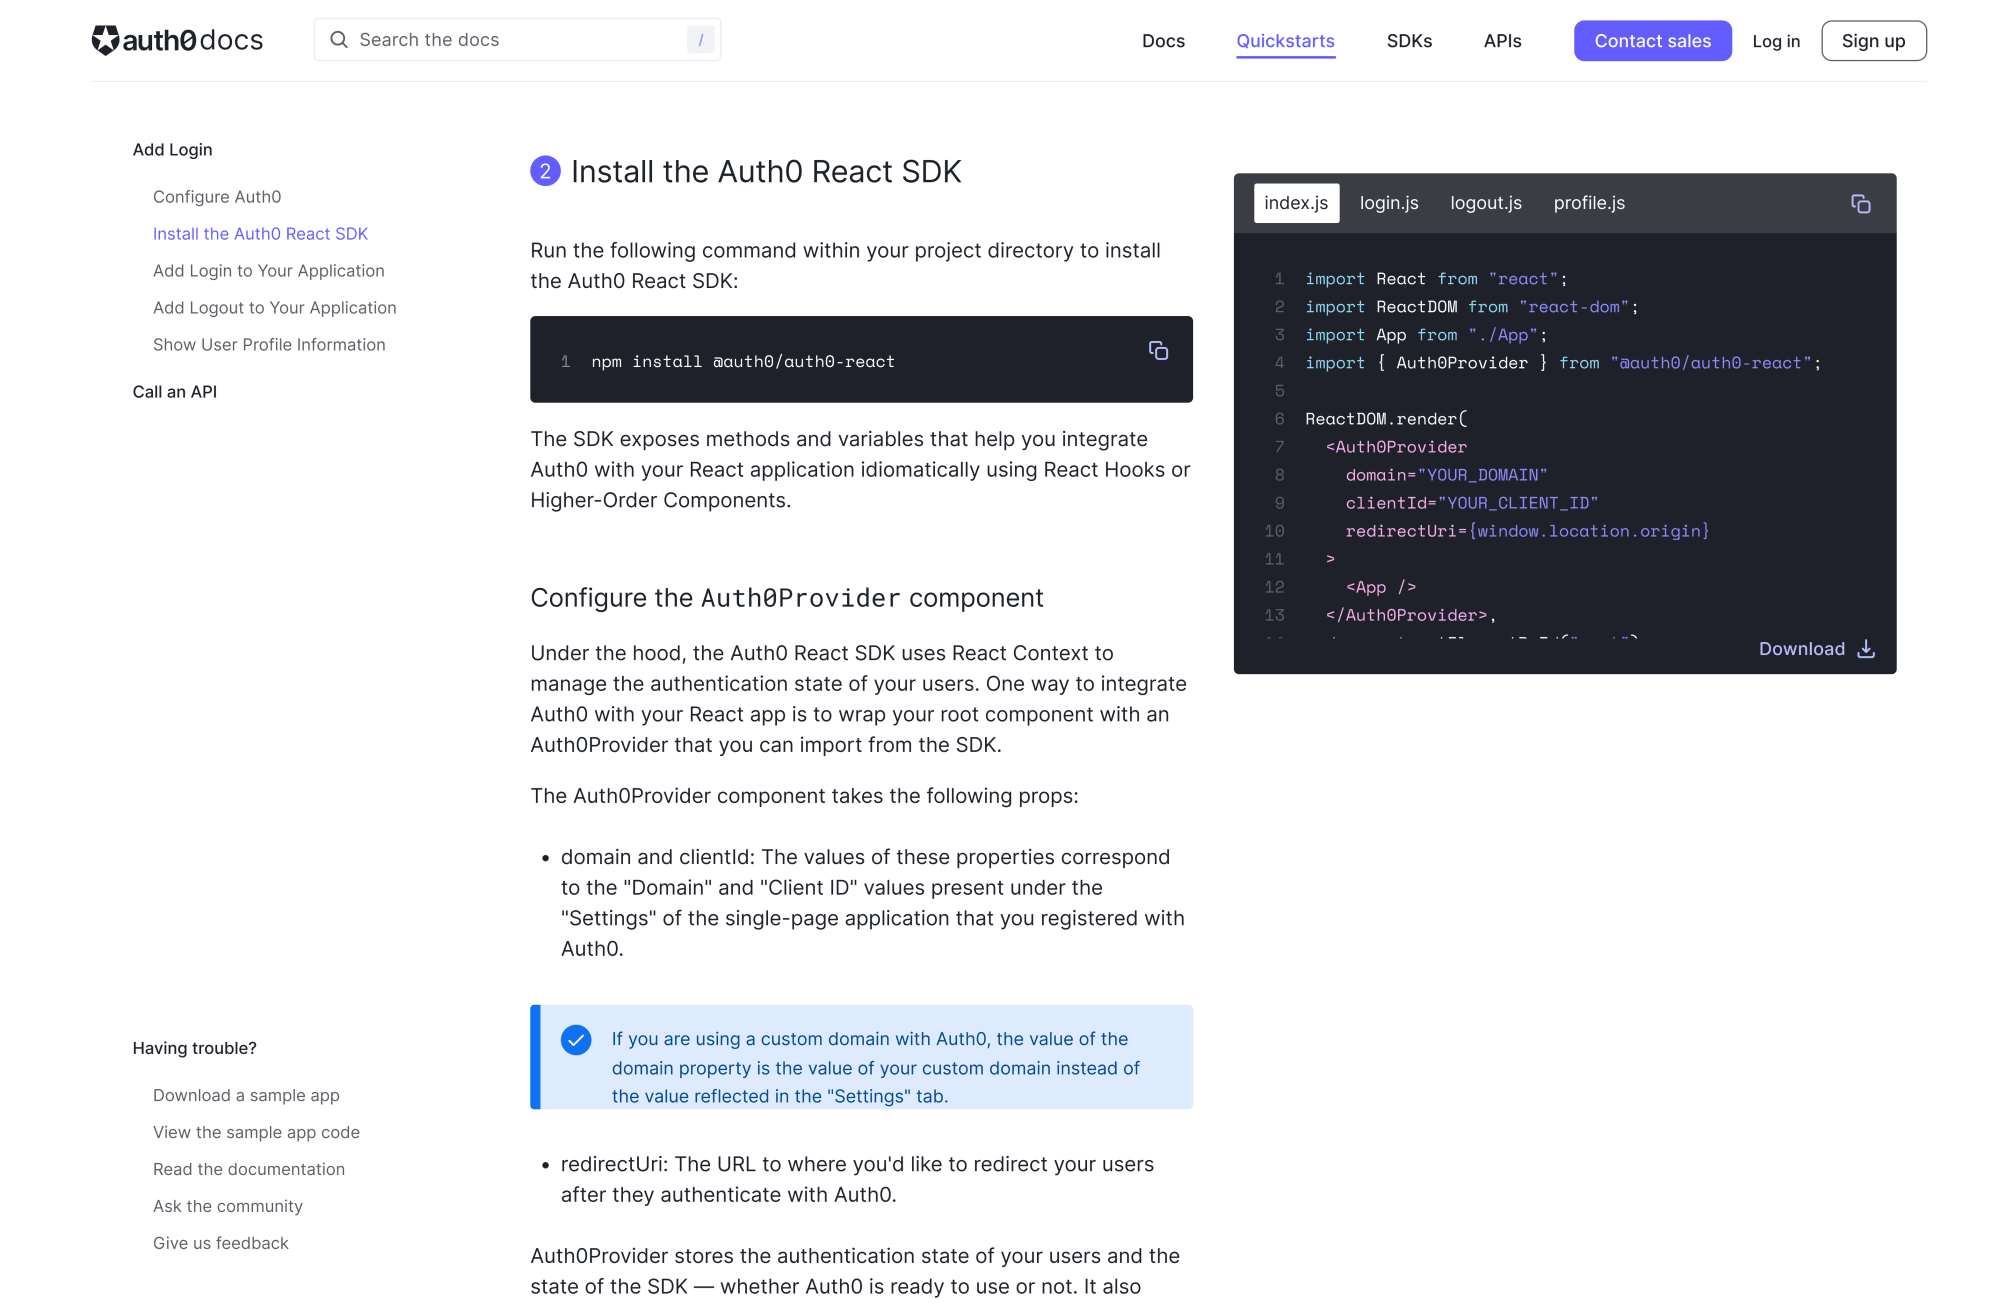Click the ReactDOM.render( code line
The height and width of the screenshot is (1305, 2000).
(1385, 419)
